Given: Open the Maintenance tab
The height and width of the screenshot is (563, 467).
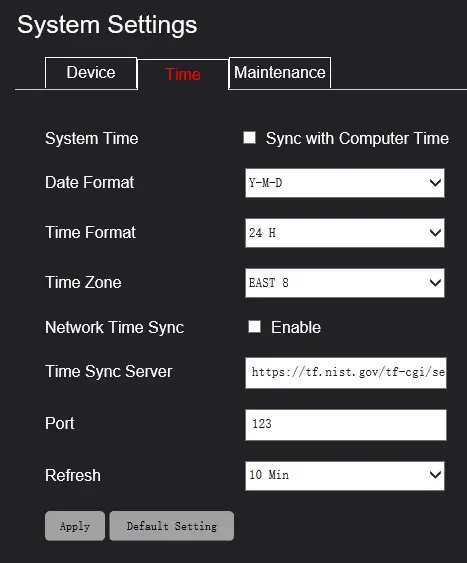Looking at the screenshot, I should (x=280, y=73).
